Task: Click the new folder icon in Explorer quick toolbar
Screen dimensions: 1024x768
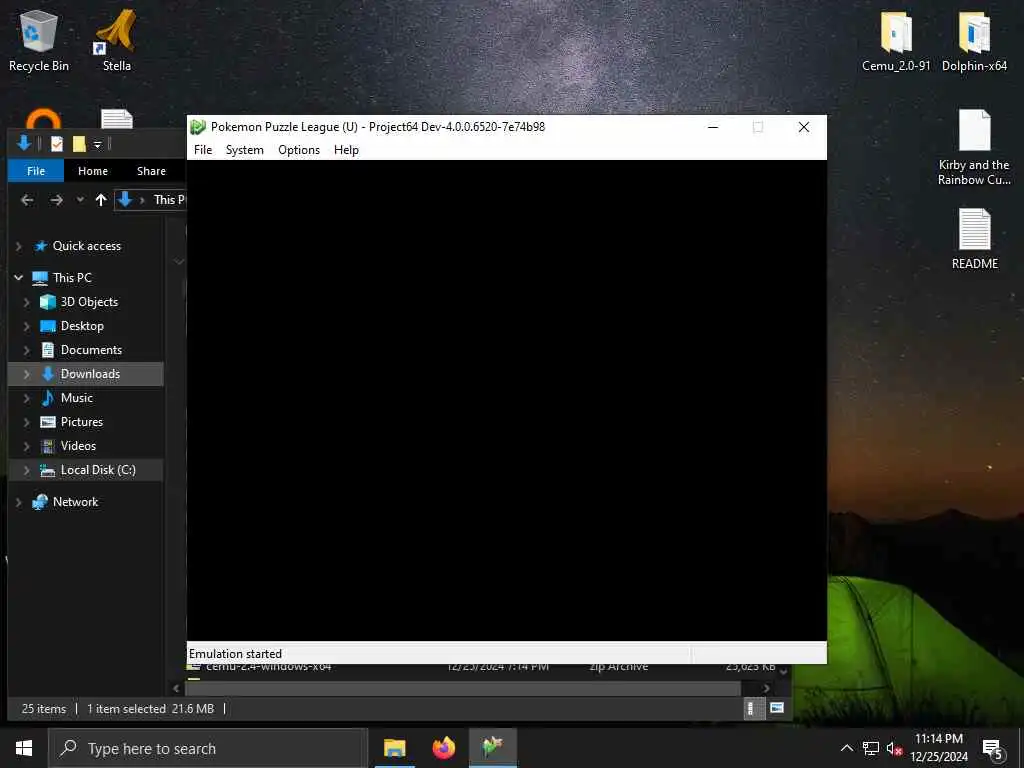Action: (x=79, y=144)
